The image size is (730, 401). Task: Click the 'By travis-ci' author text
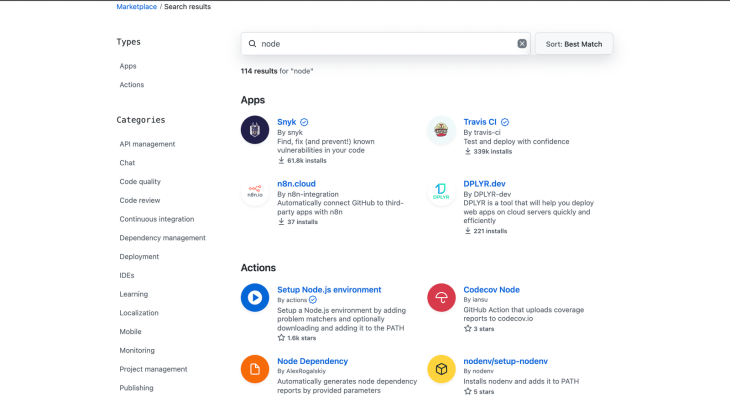coord(482,133)
